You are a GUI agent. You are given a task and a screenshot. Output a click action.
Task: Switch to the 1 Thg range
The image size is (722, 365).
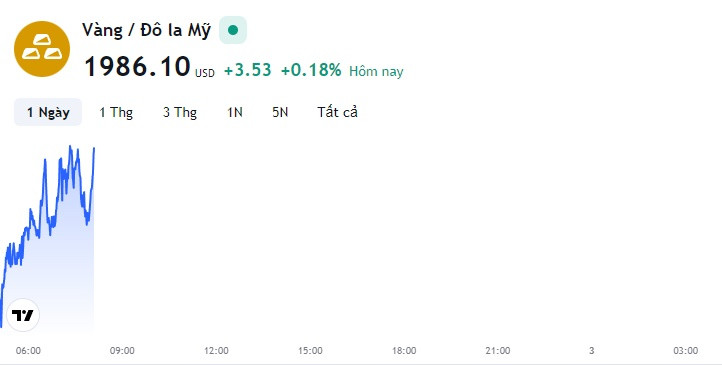116,112
